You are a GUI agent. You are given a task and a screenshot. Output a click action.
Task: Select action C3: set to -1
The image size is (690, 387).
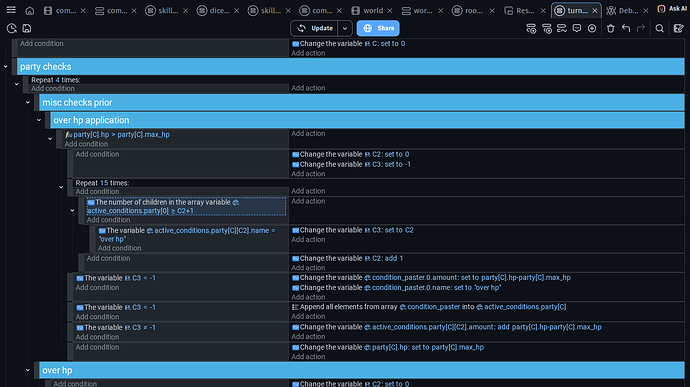352,164
